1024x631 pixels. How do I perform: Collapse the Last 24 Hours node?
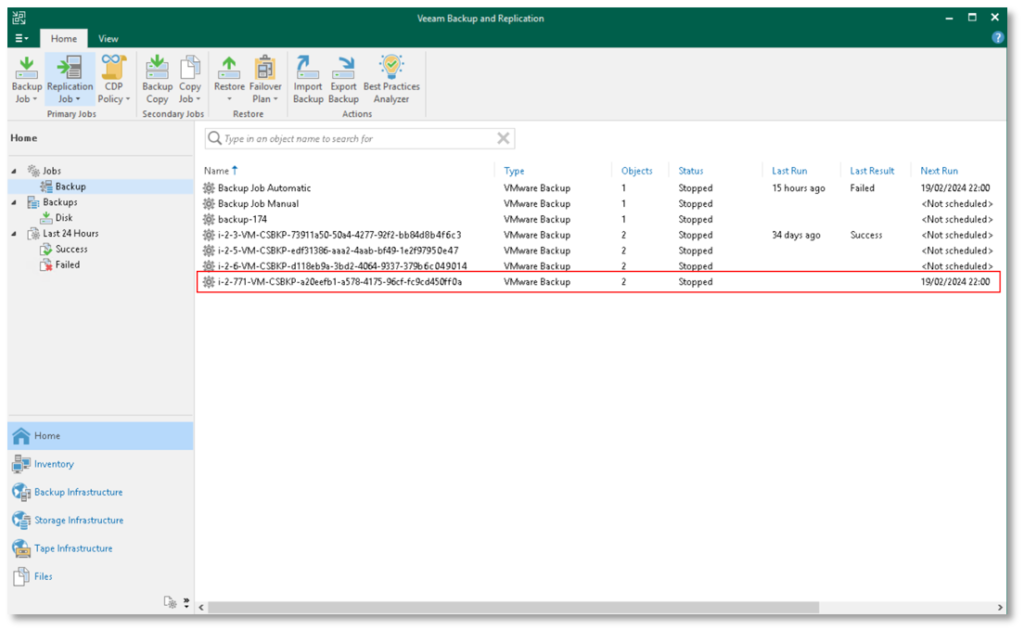14,234
